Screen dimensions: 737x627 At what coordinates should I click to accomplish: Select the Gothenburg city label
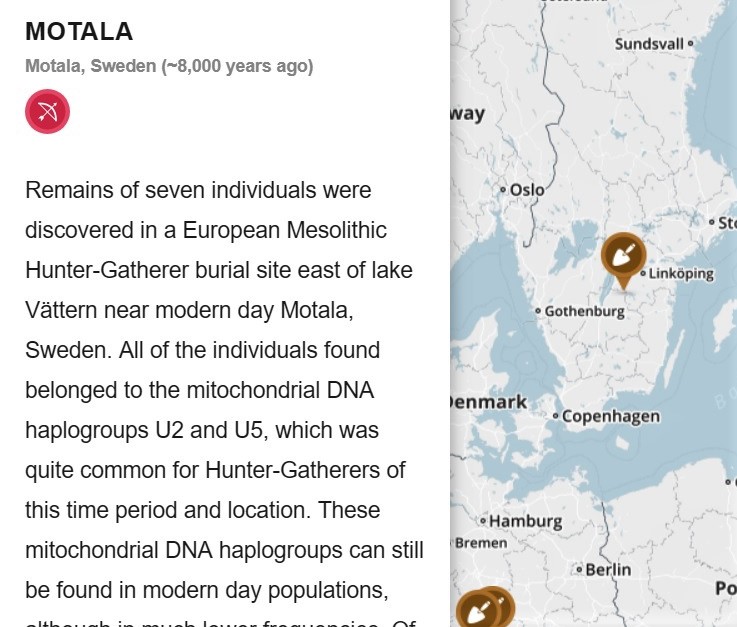click(584, 311)
